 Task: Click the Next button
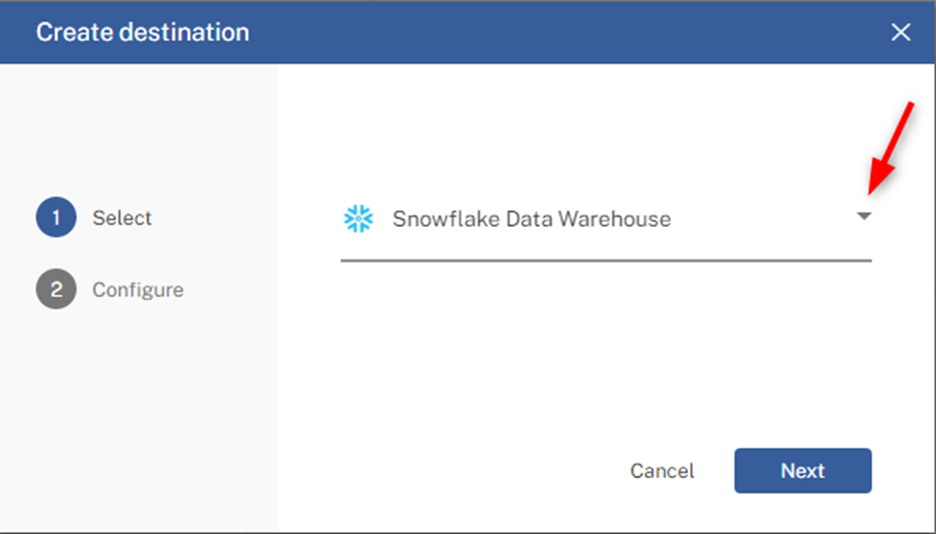click(803, 471)
